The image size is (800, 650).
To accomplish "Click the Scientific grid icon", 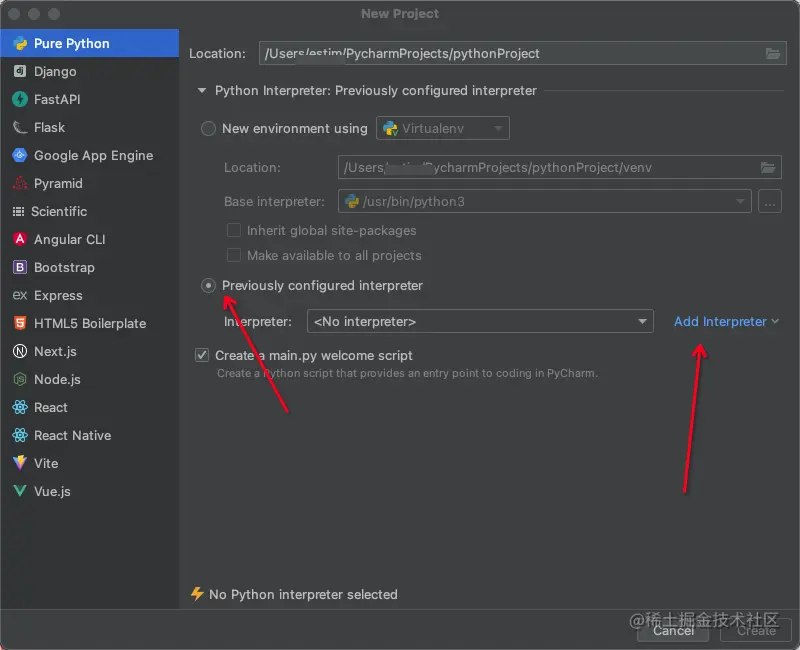I will coord(18,211).
